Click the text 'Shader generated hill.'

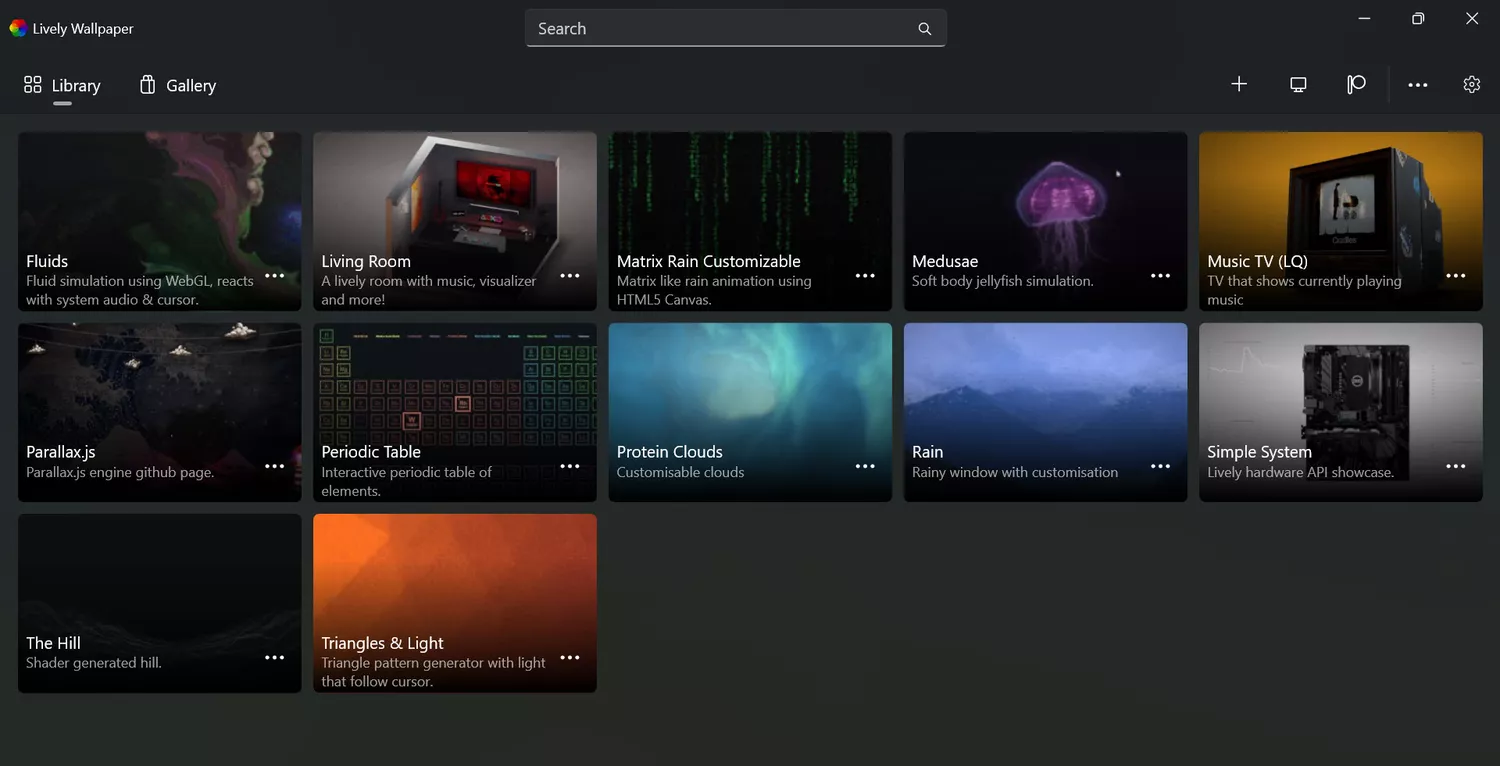[94, 663]
